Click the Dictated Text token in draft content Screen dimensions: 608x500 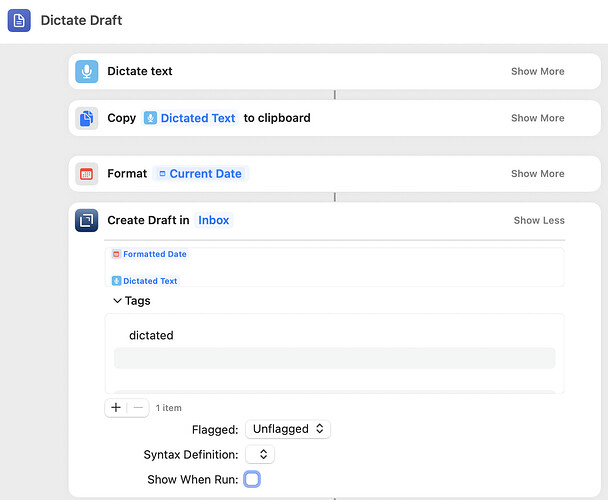tap(145, 281)
